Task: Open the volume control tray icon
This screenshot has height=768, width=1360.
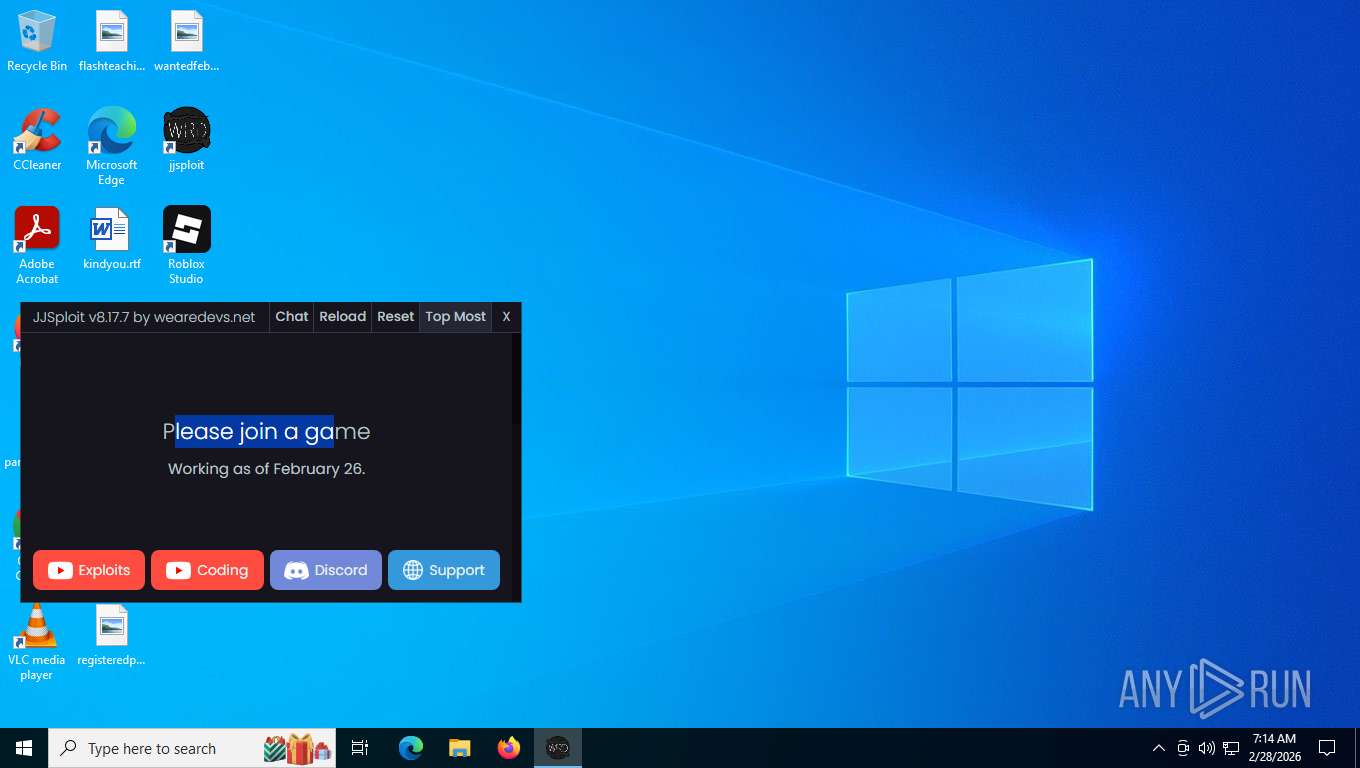Action: 1207,748
